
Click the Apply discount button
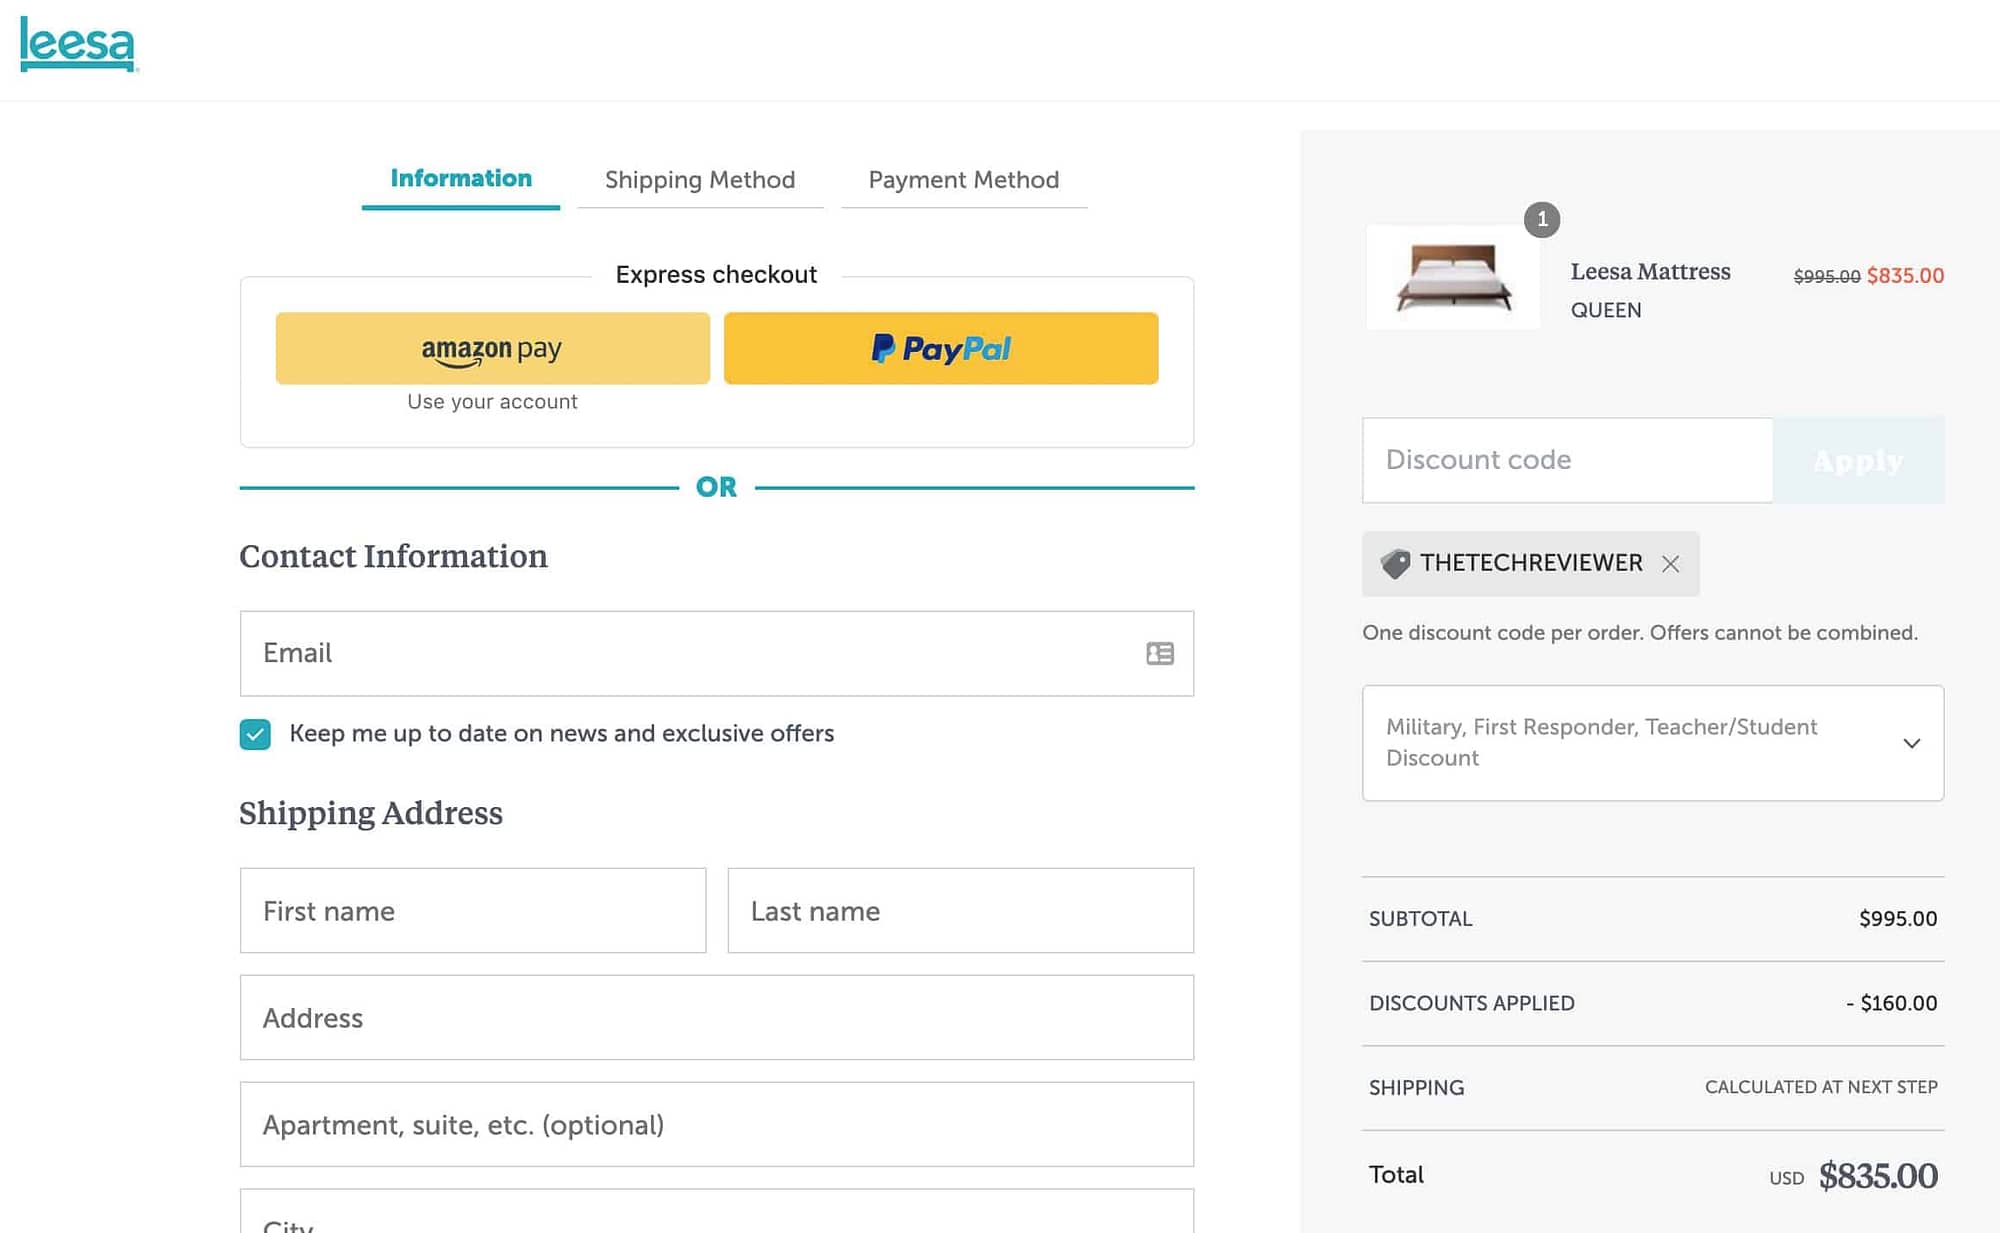[1858, 460]
